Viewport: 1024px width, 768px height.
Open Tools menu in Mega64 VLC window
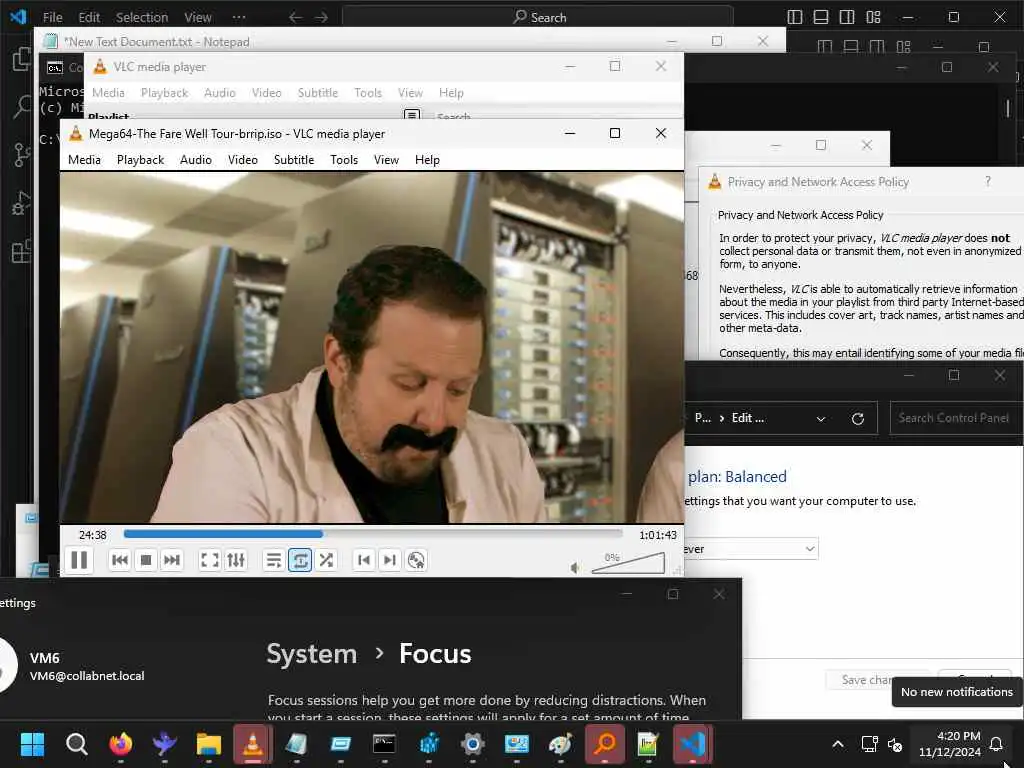pos(344,159)
